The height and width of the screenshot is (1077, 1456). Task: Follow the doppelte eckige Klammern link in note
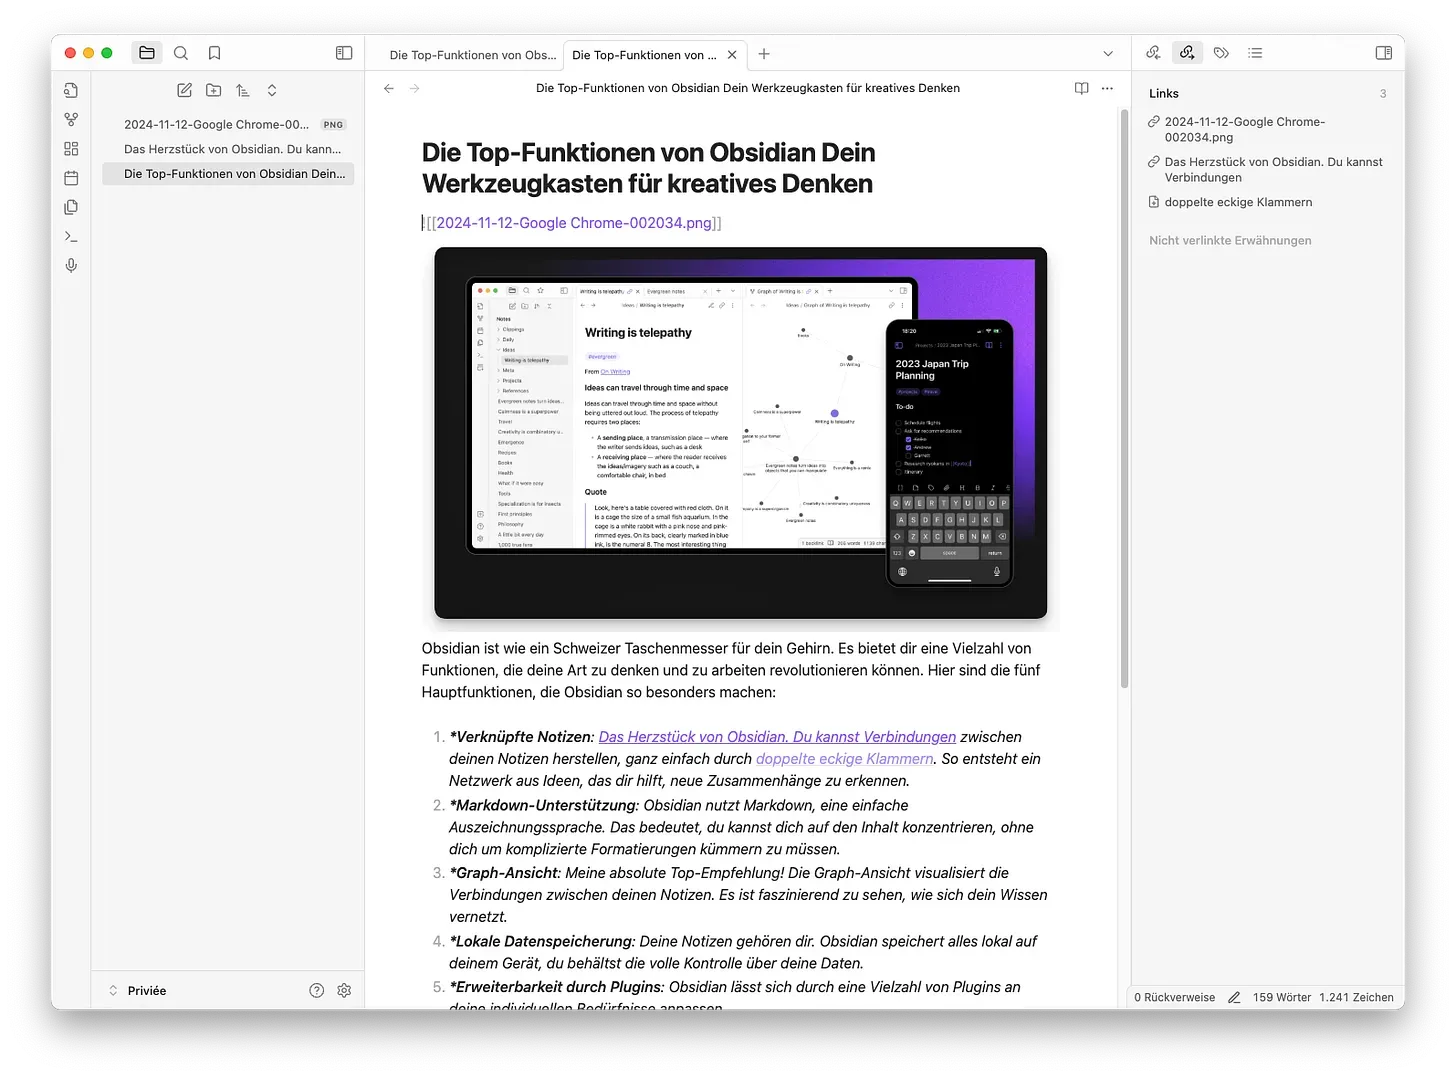[x=844, y=759]
